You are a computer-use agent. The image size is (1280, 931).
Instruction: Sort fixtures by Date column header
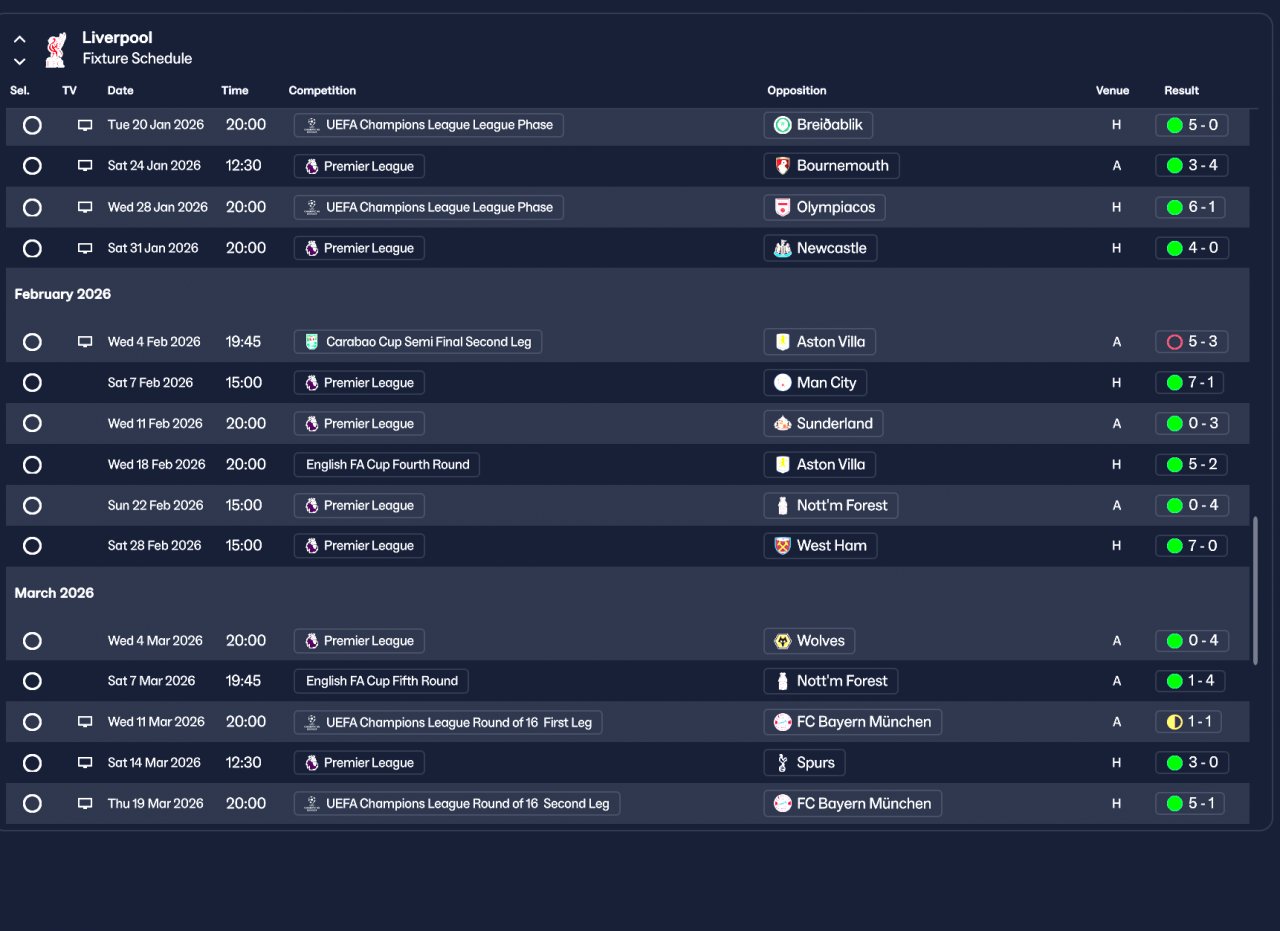click(120, 90)
